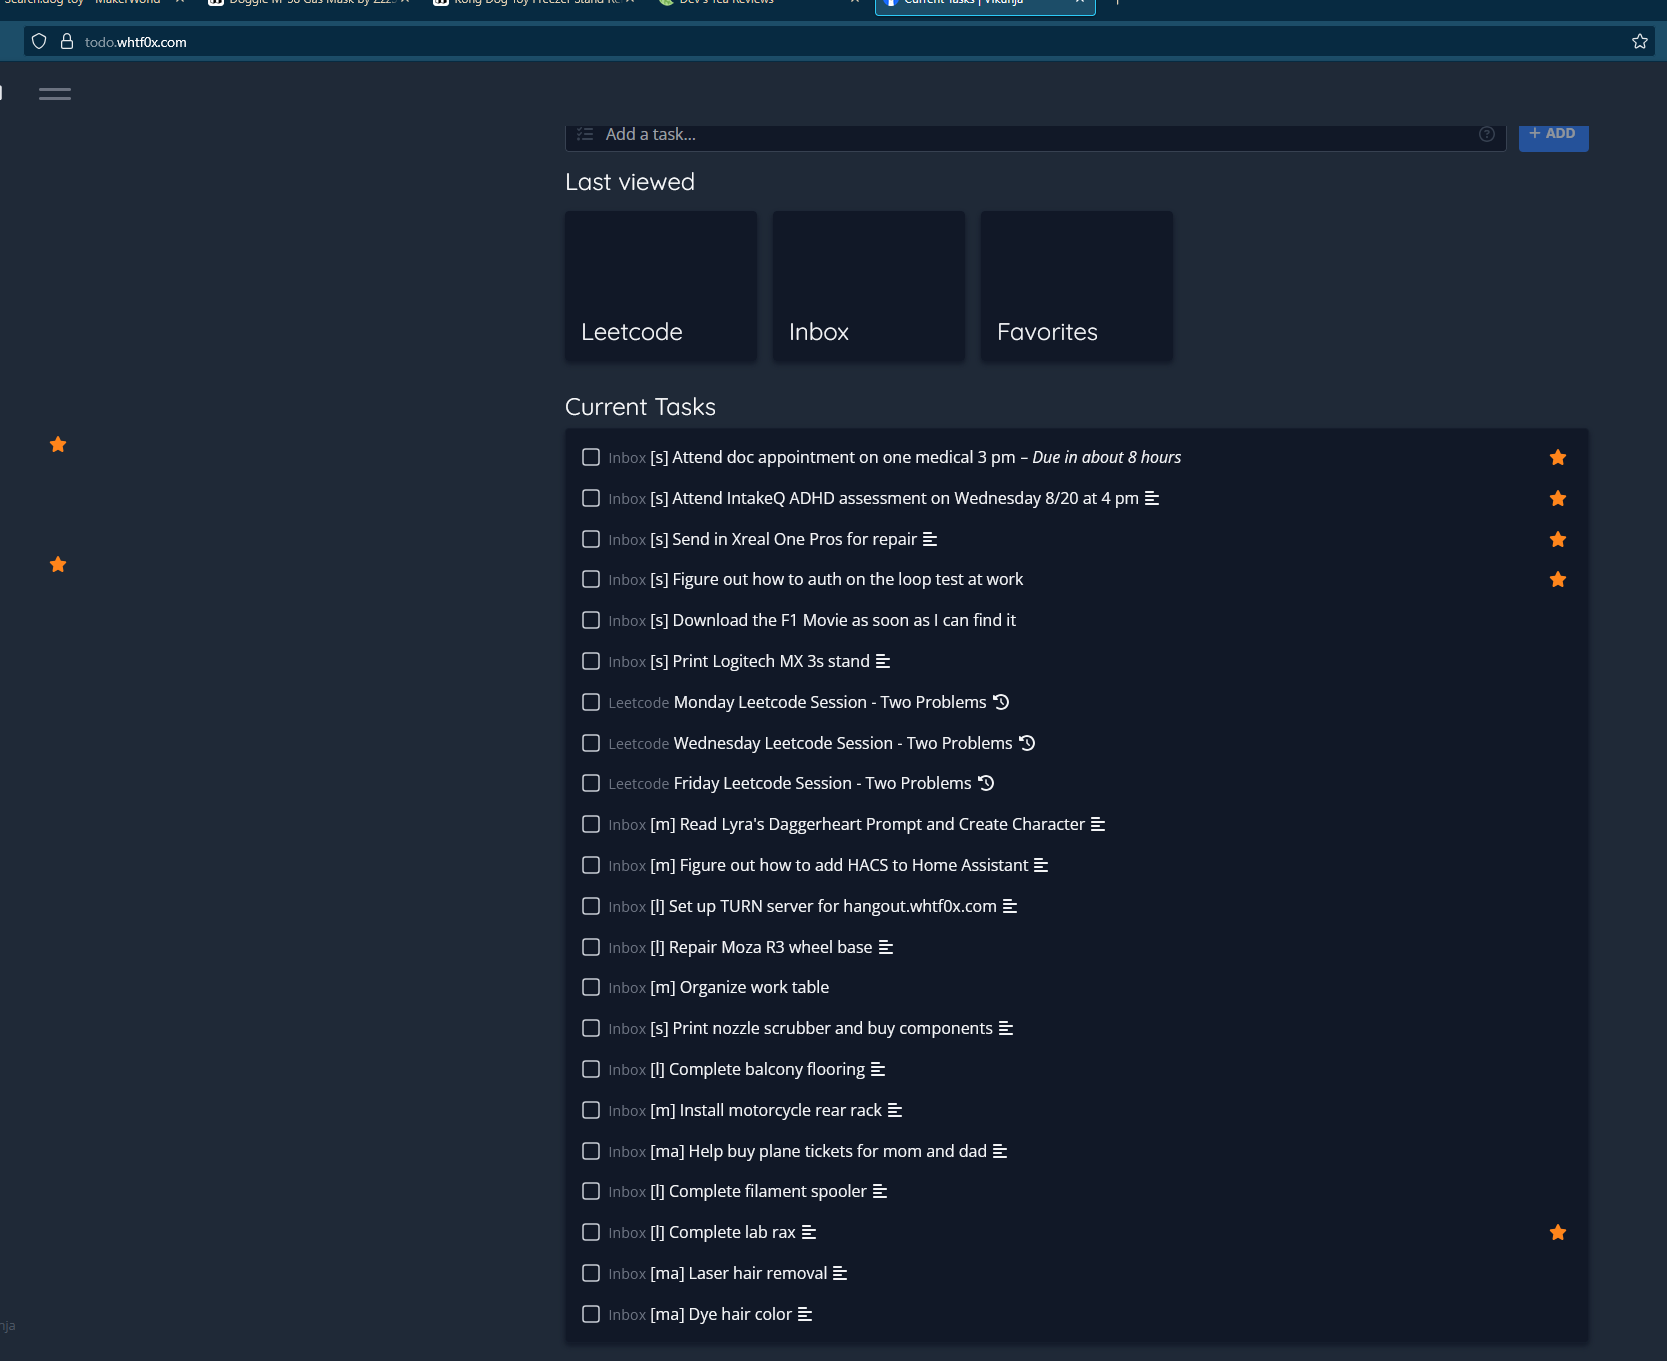This screenshot has height=1361, width=1667.
Task: Open the Repair Moza R3 wheel base task
Action: pyautogui.click(x=770, y=948)
